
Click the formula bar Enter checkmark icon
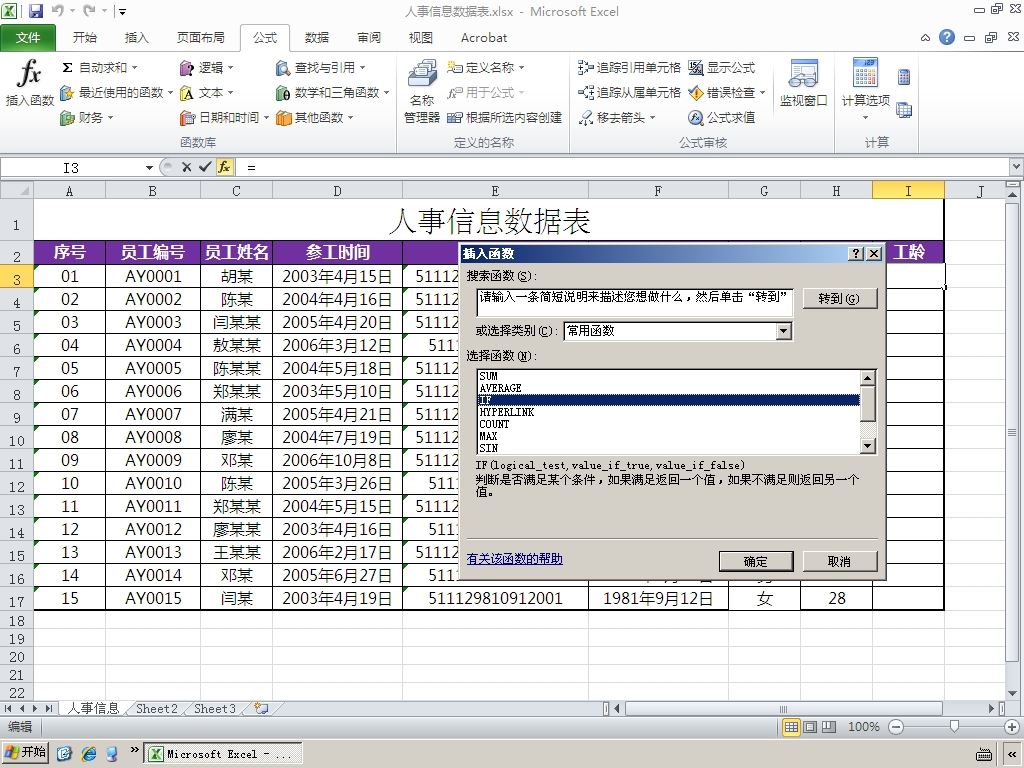(x=205, y=167)
